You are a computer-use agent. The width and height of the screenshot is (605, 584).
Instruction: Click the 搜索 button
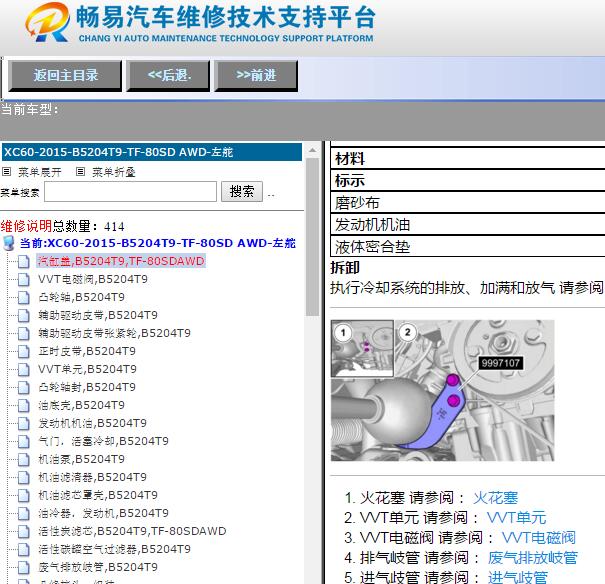[242, 191]
